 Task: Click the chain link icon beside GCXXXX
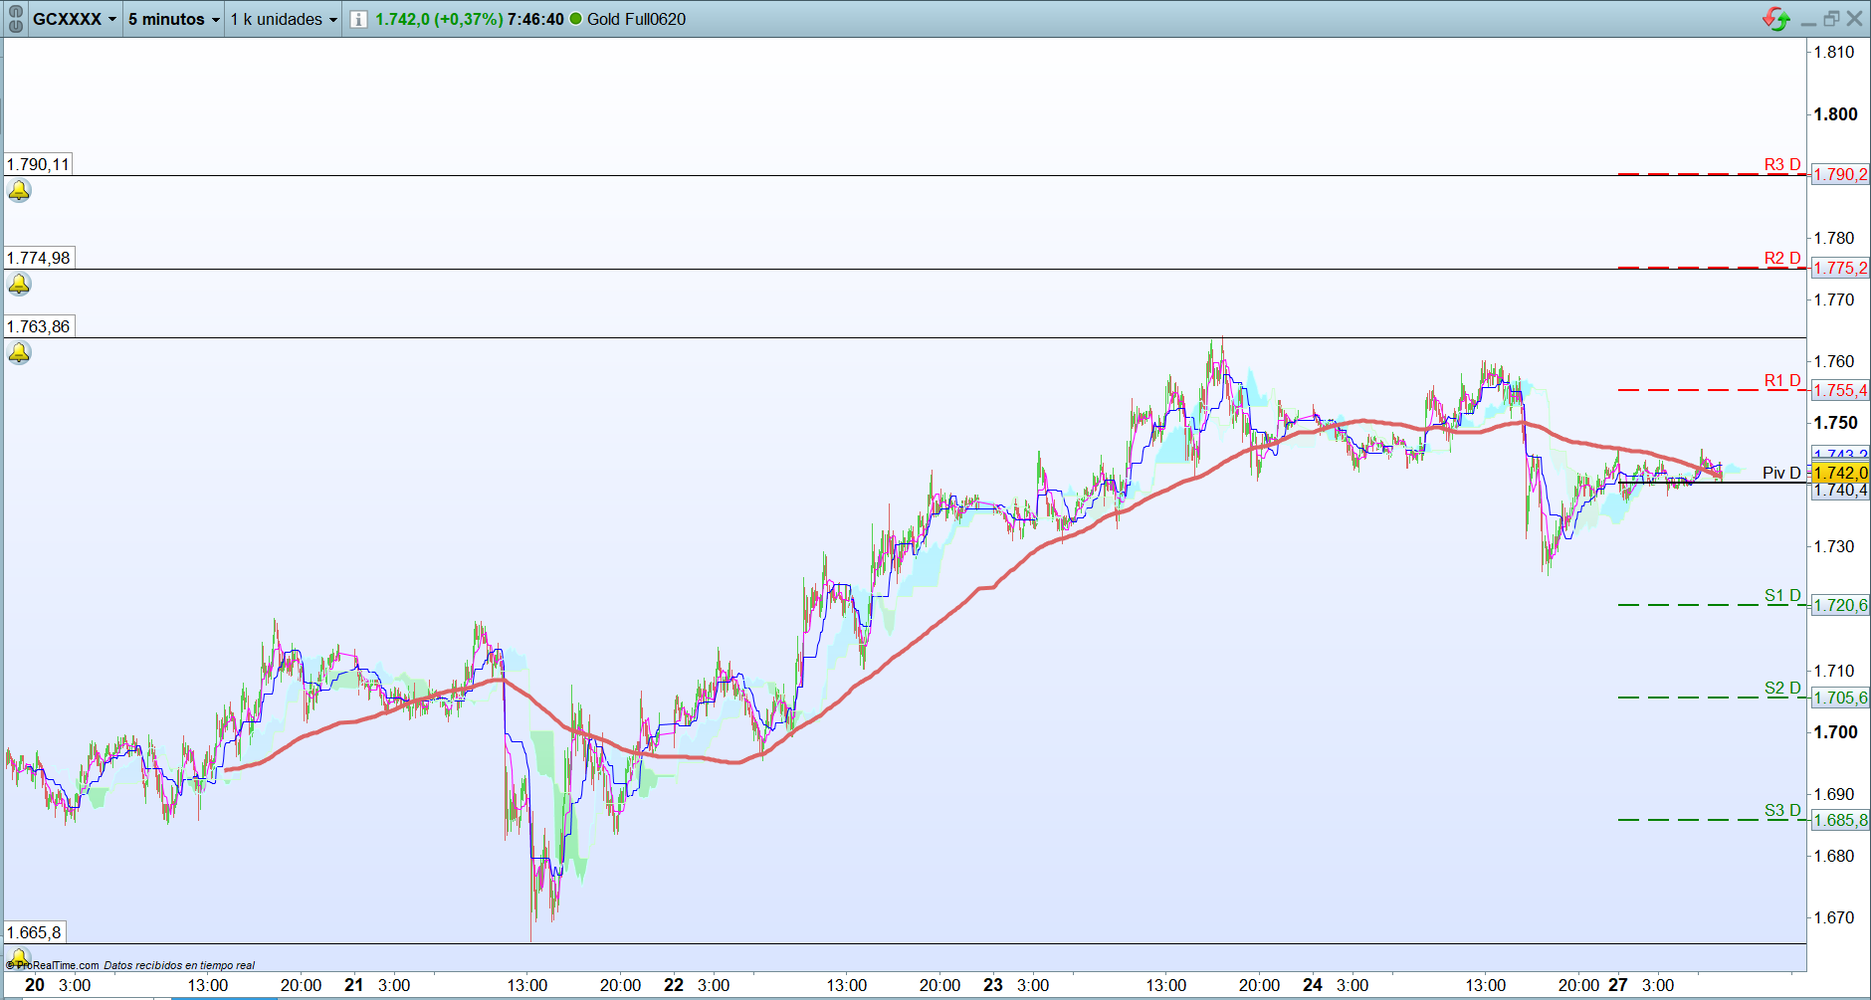(x=15, y=19)
